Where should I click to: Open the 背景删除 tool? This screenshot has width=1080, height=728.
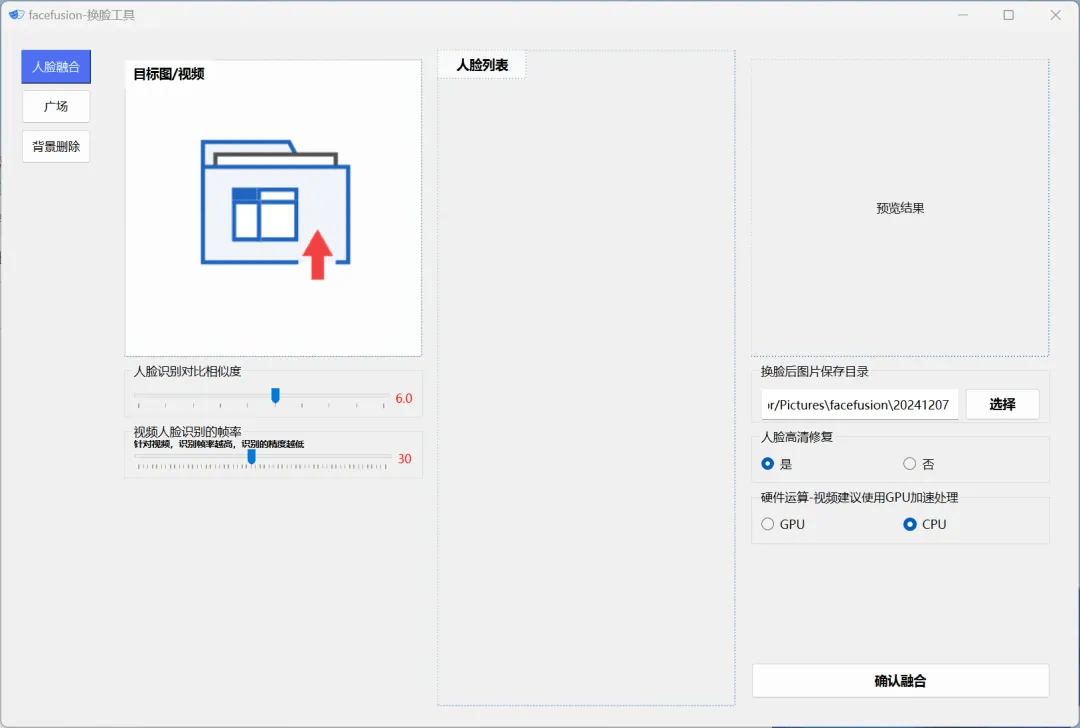(55, 146)
